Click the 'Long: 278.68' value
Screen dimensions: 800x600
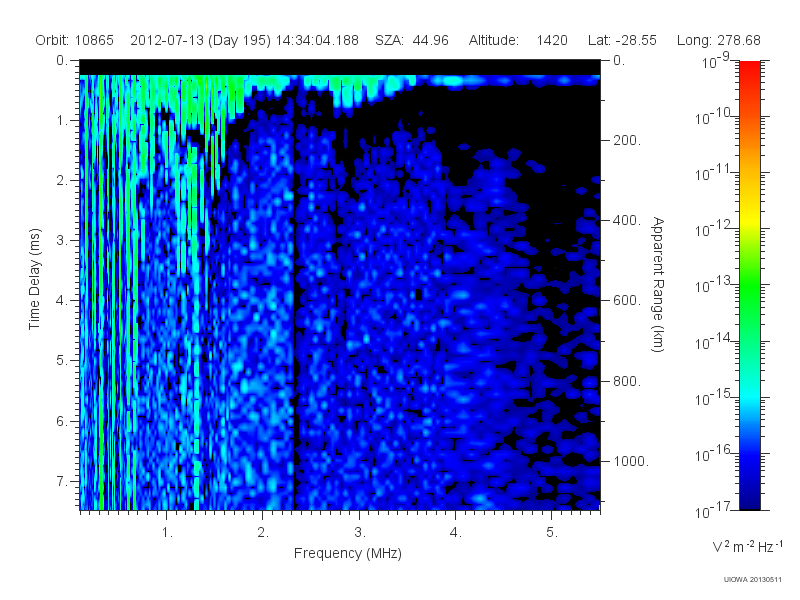coord(718,40)
